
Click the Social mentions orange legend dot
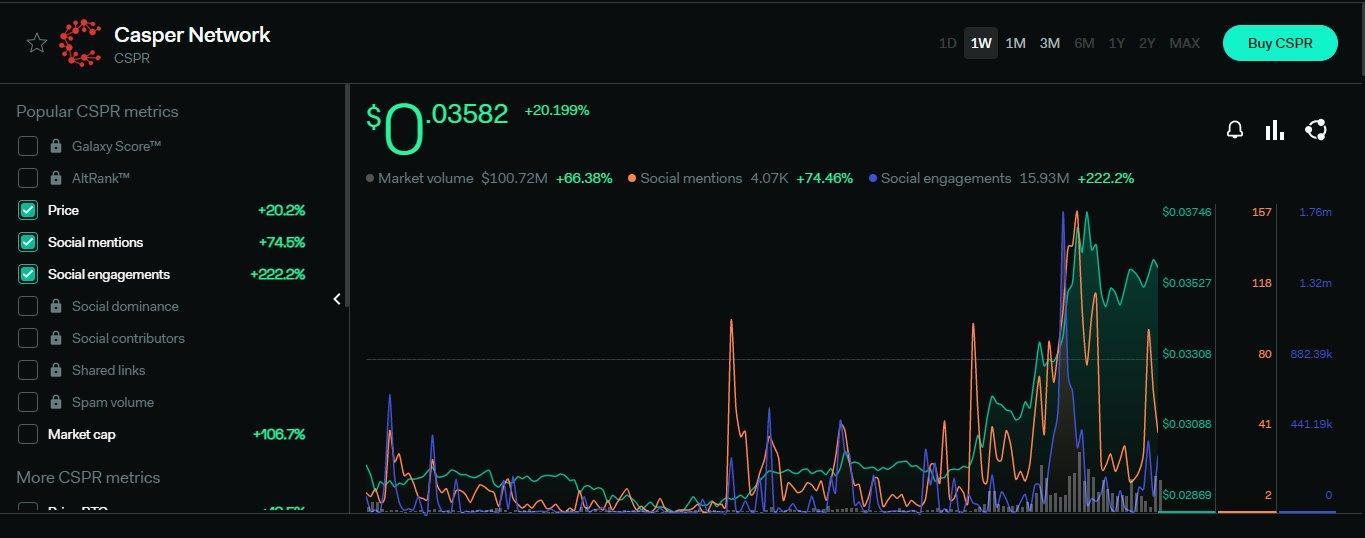pos(632,178)
